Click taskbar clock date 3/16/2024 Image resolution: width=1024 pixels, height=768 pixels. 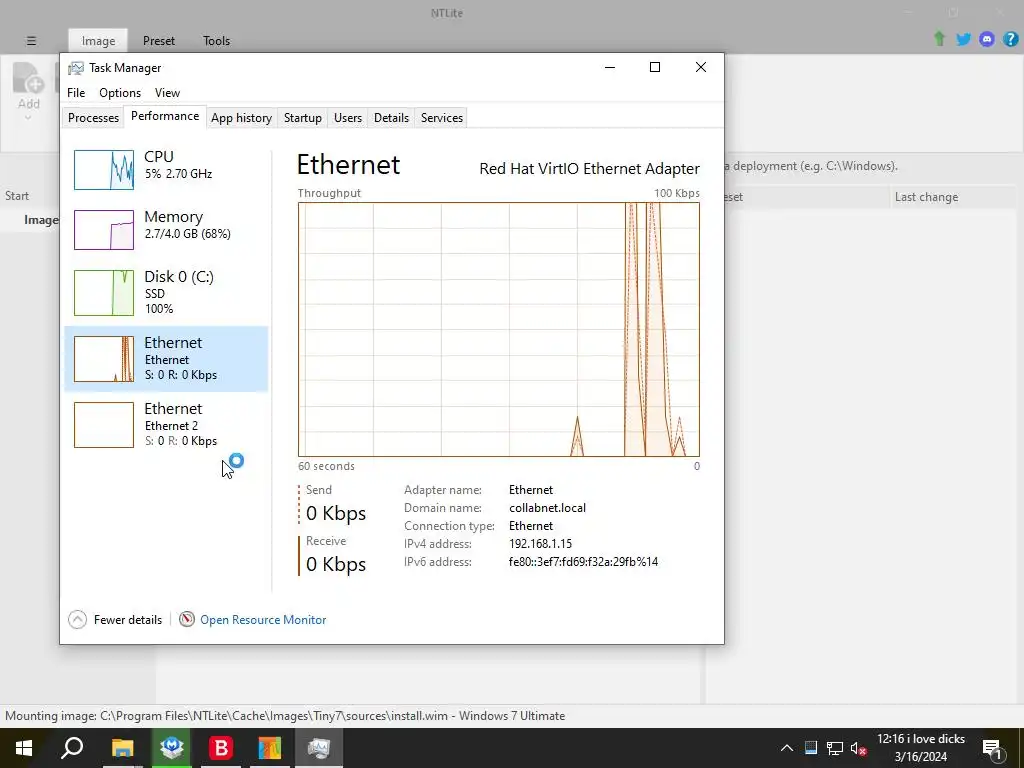pos(921,757)
